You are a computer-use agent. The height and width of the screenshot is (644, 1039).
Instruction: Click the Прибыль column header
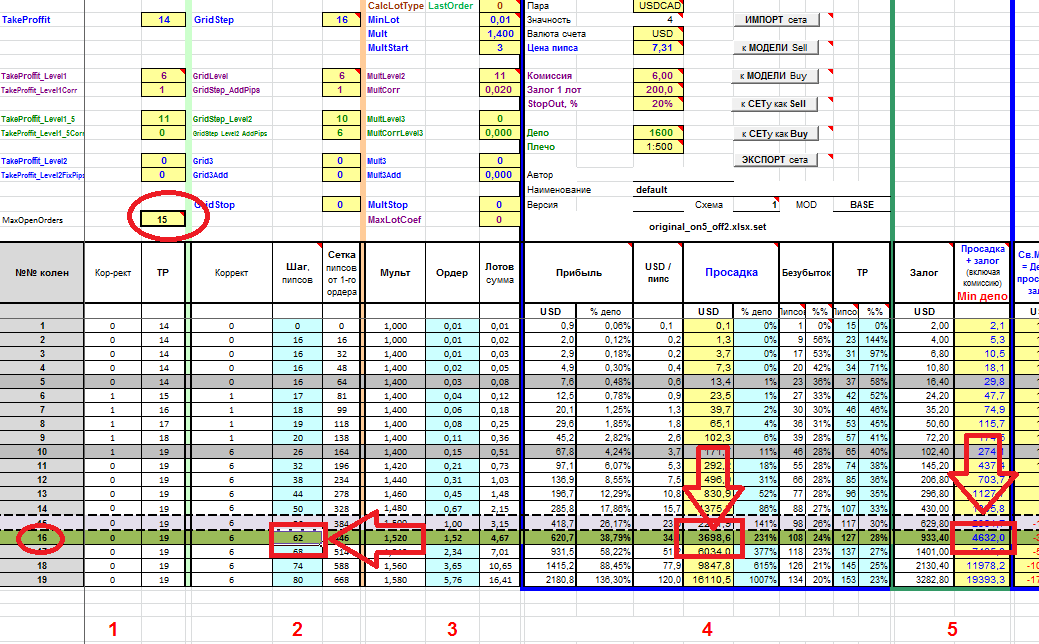[579, 272]
